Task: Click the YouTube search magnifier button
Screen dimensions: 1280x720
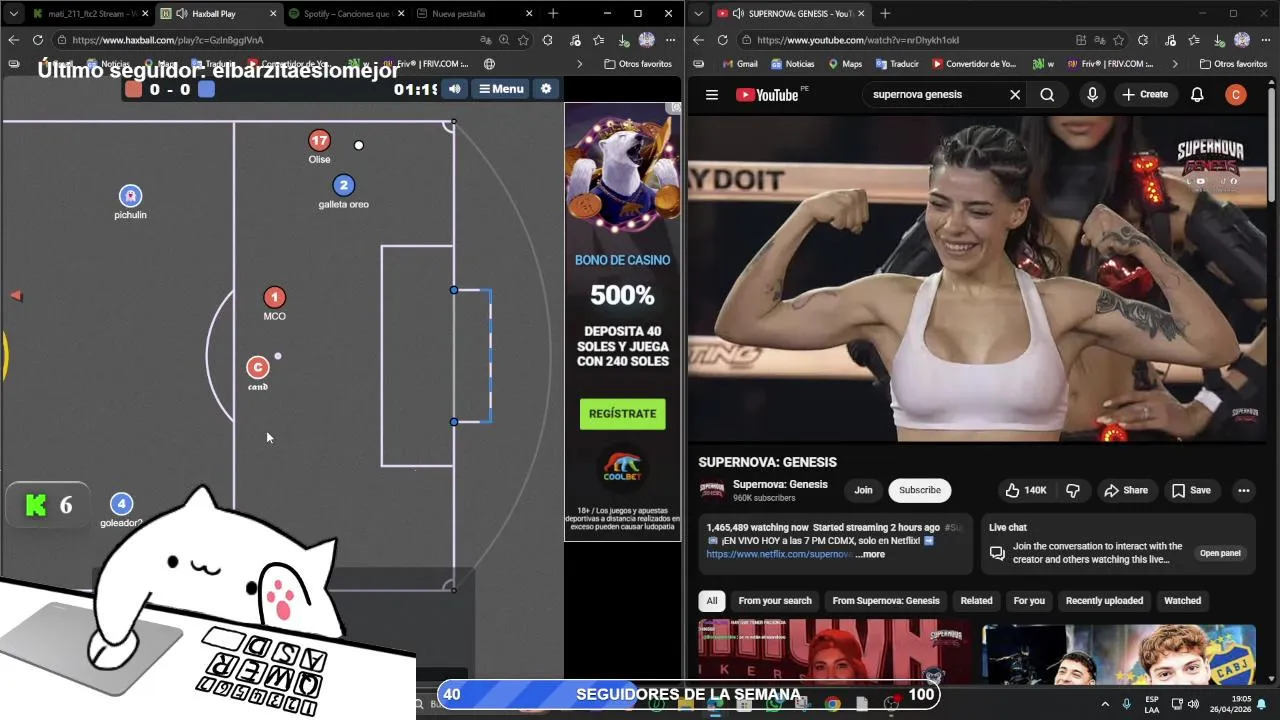Action: tap(1047, 95)
